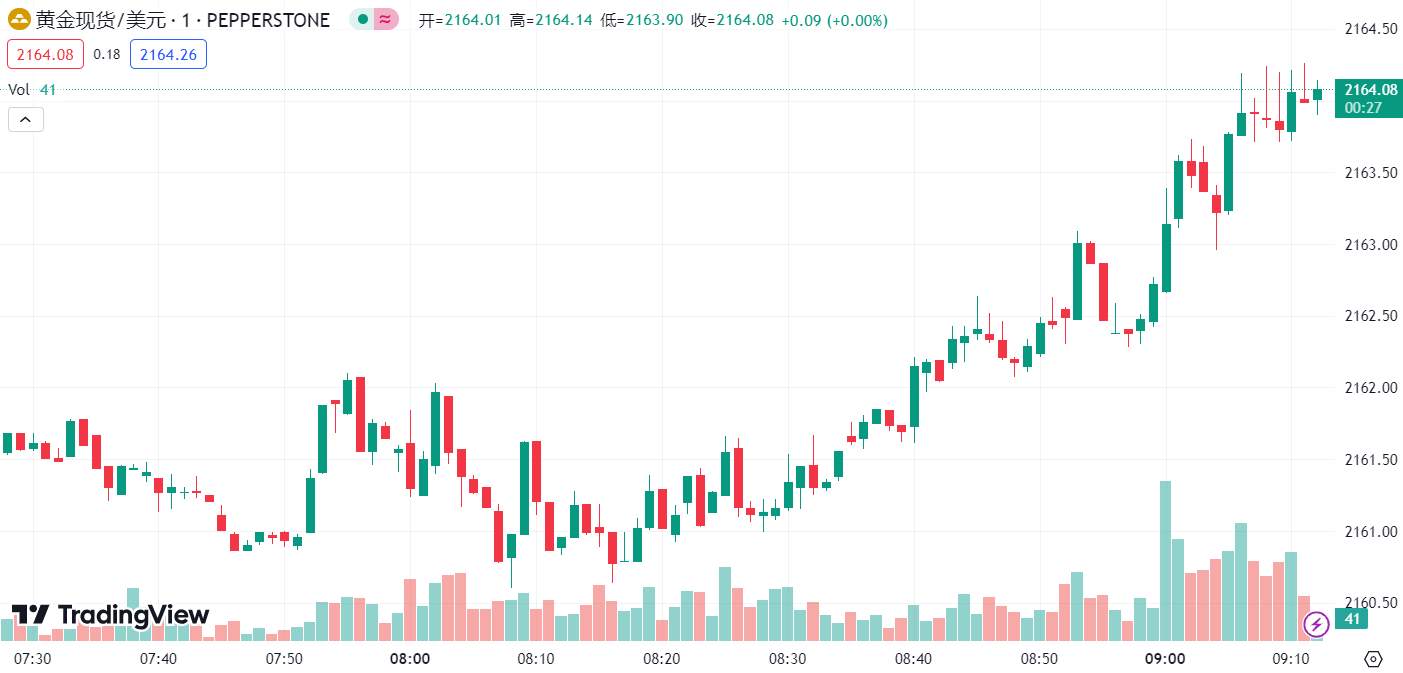Click the tallest green volume bar
Image resolution: width=1403 pixels, height=673 pixels.
coord(1165,561)
